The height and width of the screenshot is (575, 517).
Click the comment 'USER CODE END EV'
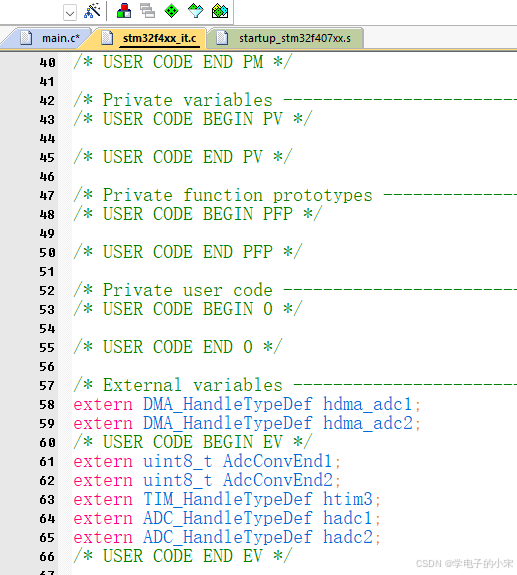click(183, 556)
